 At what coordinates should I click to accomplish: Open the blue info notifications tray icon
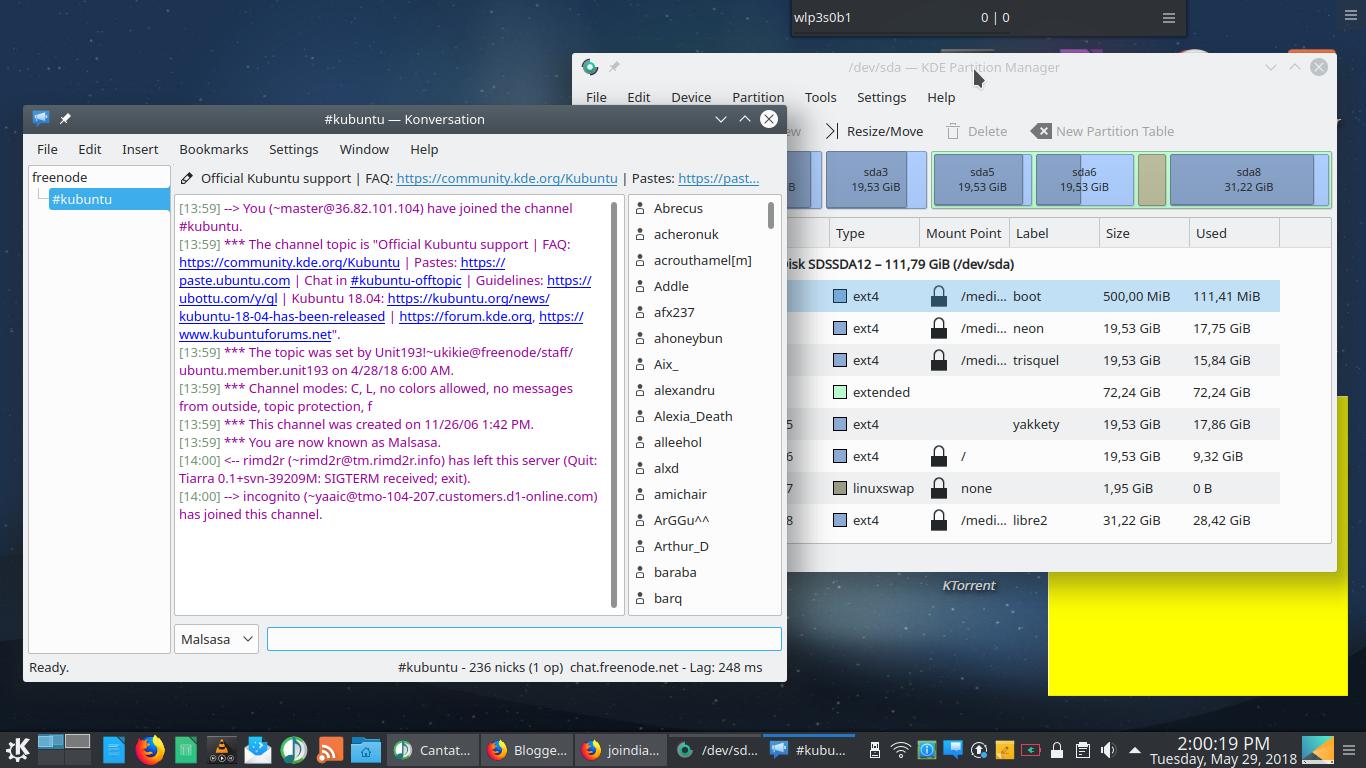coord(927,750)
